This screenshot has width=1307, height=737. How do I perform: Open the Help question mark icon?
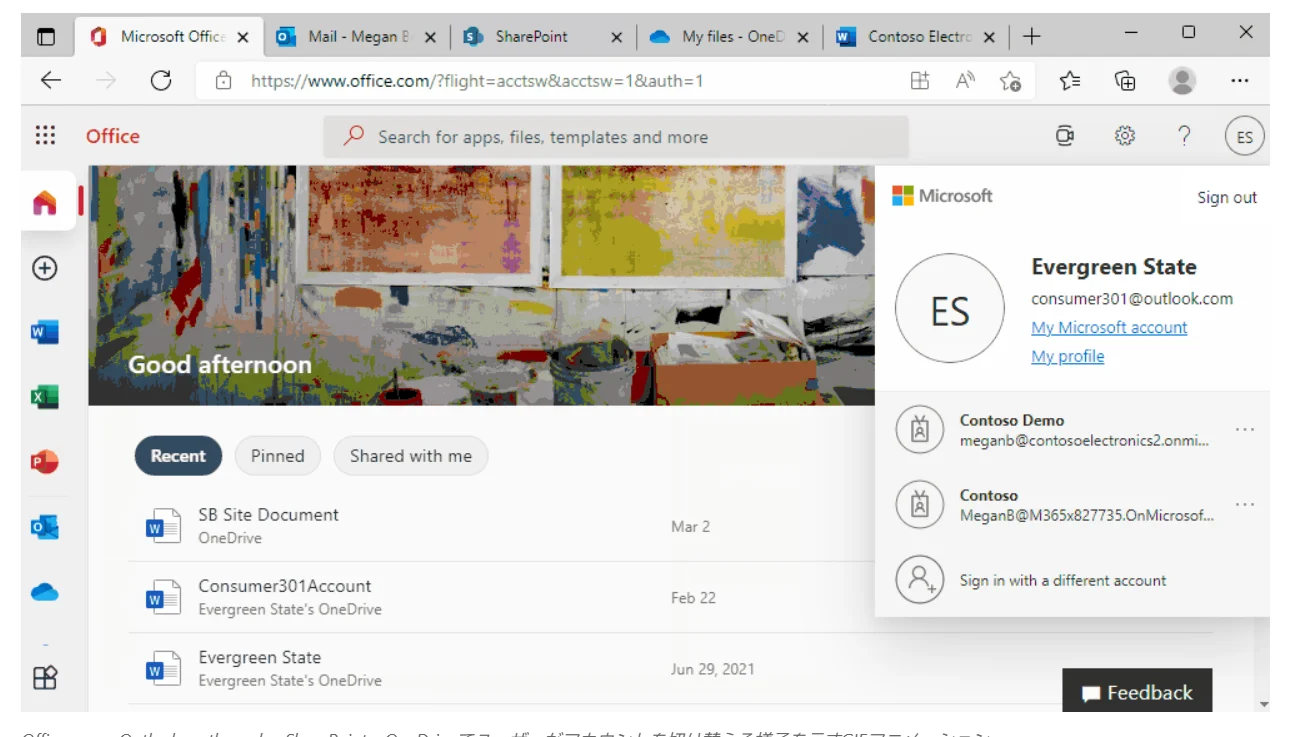pos(1183,135)
